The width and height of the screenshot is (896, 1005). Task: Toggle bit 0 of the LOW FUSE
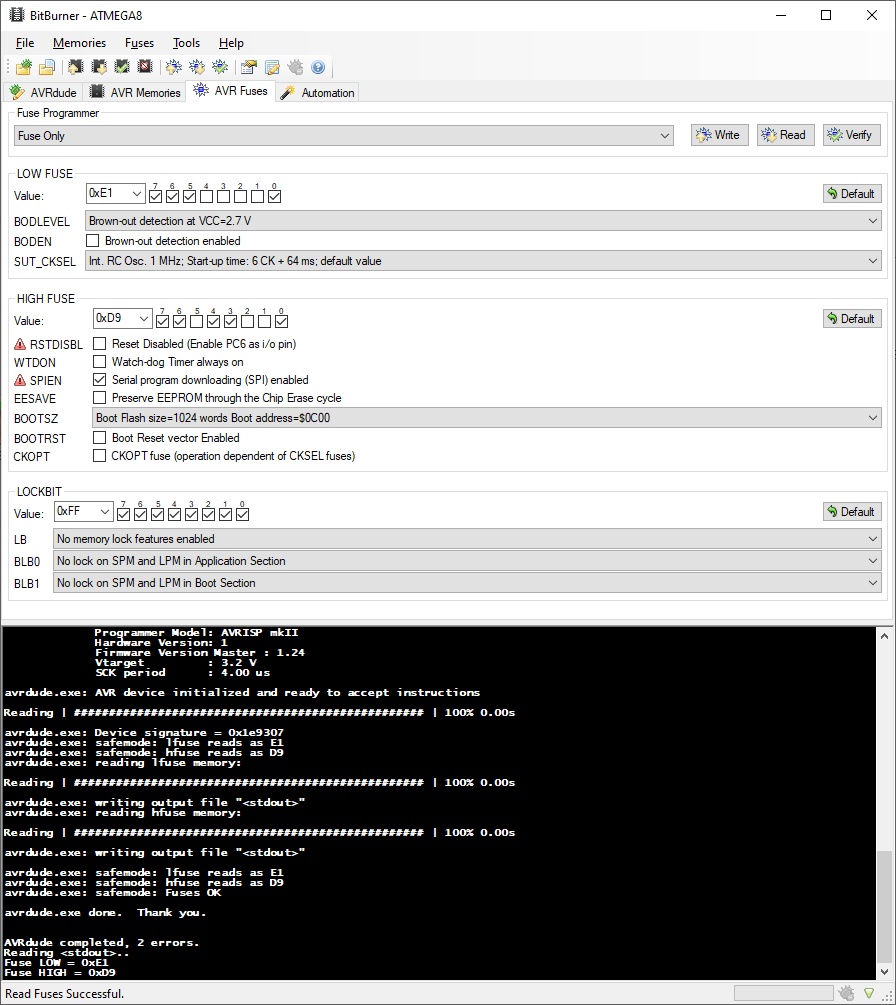[274, 196]
